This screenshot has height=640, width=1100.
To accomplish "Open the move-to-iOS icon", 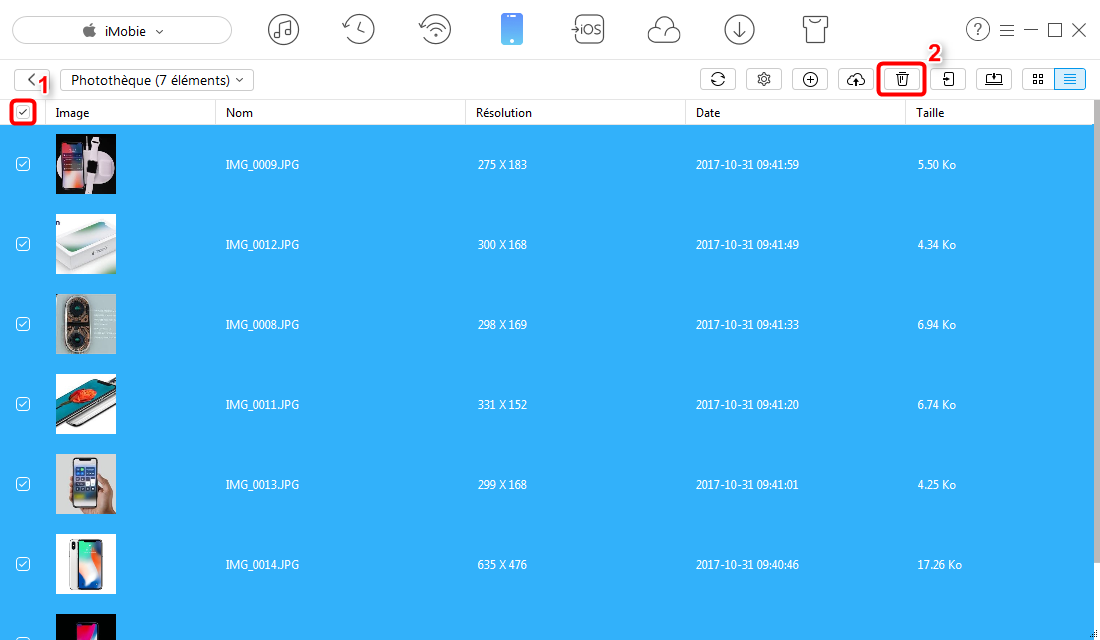I will pos(588,29).
